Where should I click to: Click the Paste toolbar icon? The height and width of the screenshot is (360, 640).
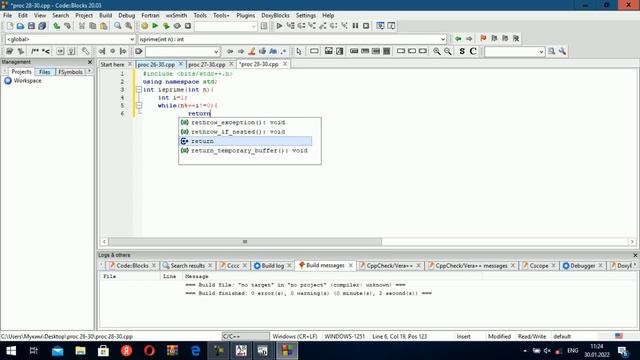click(x=104, y=26)
